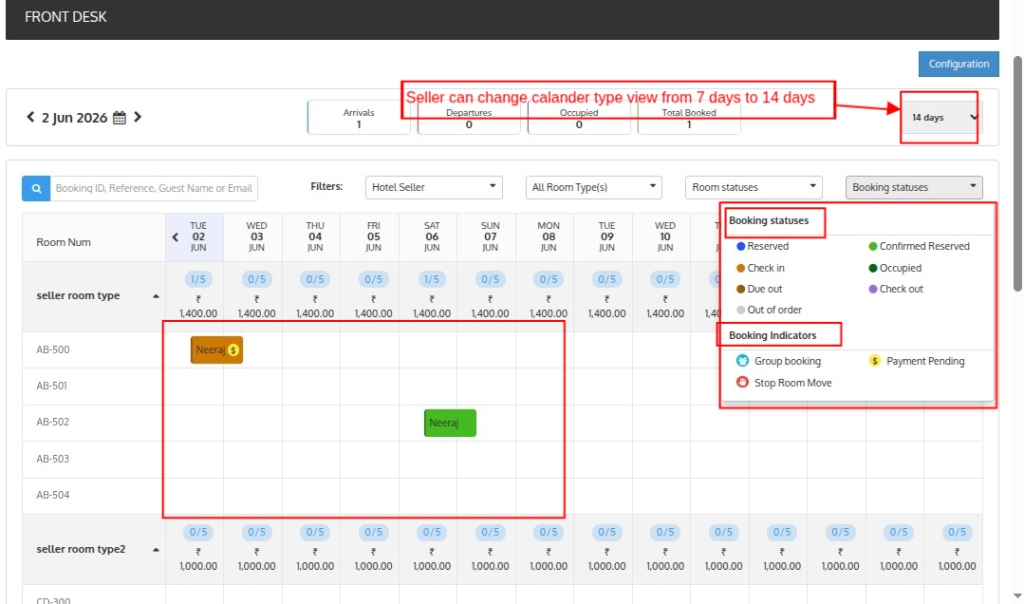Click the page vertical scrollbar thumb
1024x604 pixels.
(1017, 173)
